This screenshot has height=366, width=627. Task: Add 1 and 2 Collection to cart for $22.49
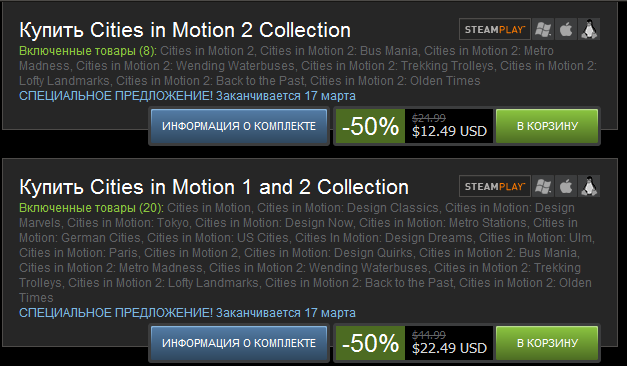click(x=547, y=343)
